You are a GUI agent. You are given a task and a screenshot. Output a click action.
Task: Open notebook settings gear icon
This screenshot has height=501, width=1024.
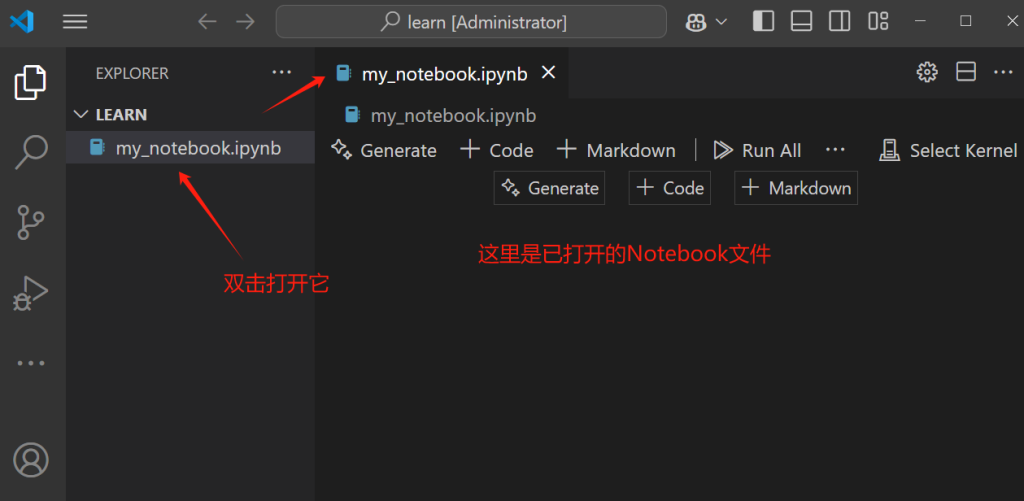click(927, 72)
